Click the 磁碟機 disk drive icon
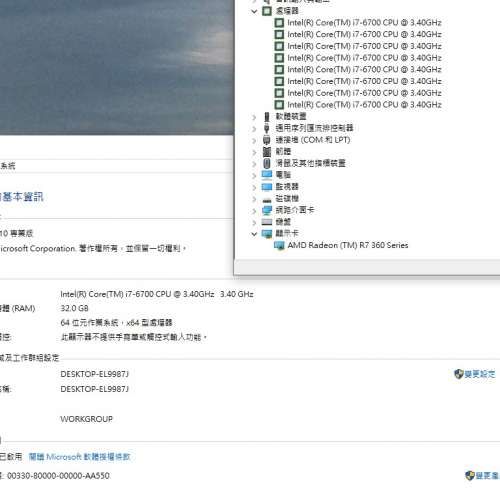This screenshot has width=500, height=500. pos(267,199)
